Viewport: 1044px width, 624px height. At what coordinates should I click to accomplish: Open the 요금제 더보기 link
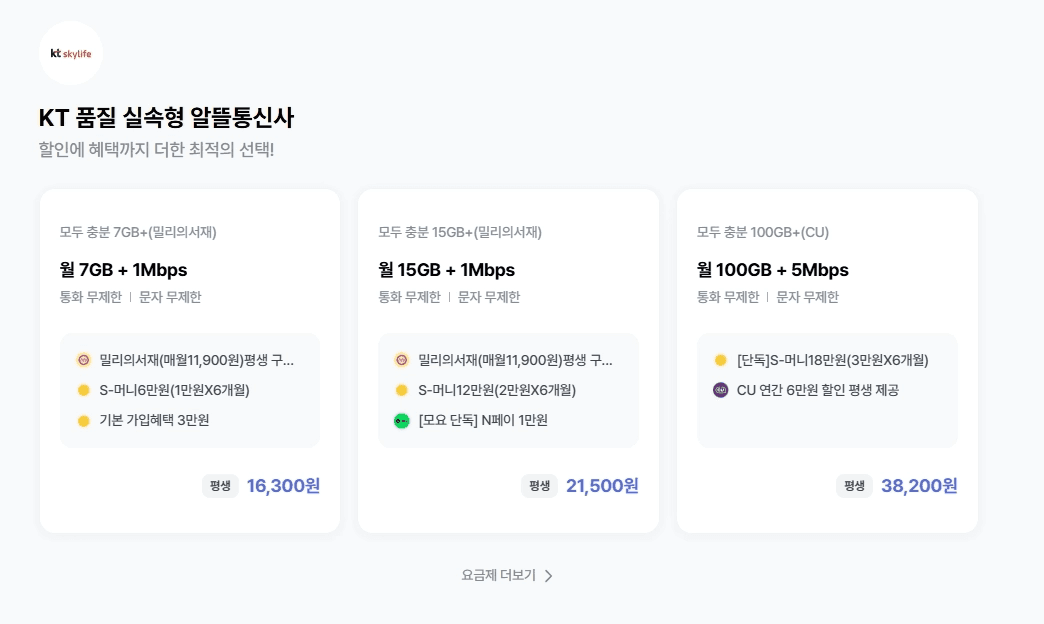coord(500,575)
